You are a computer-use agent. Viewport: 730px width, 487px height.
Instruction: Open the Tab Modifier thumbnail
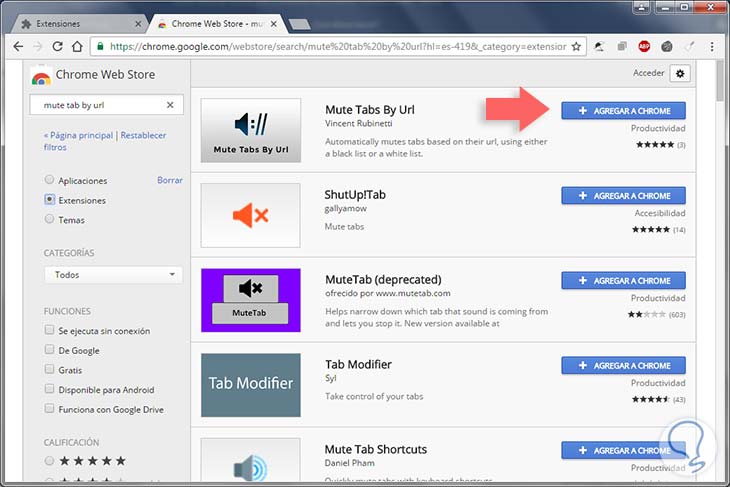click(x=251, y=385)
